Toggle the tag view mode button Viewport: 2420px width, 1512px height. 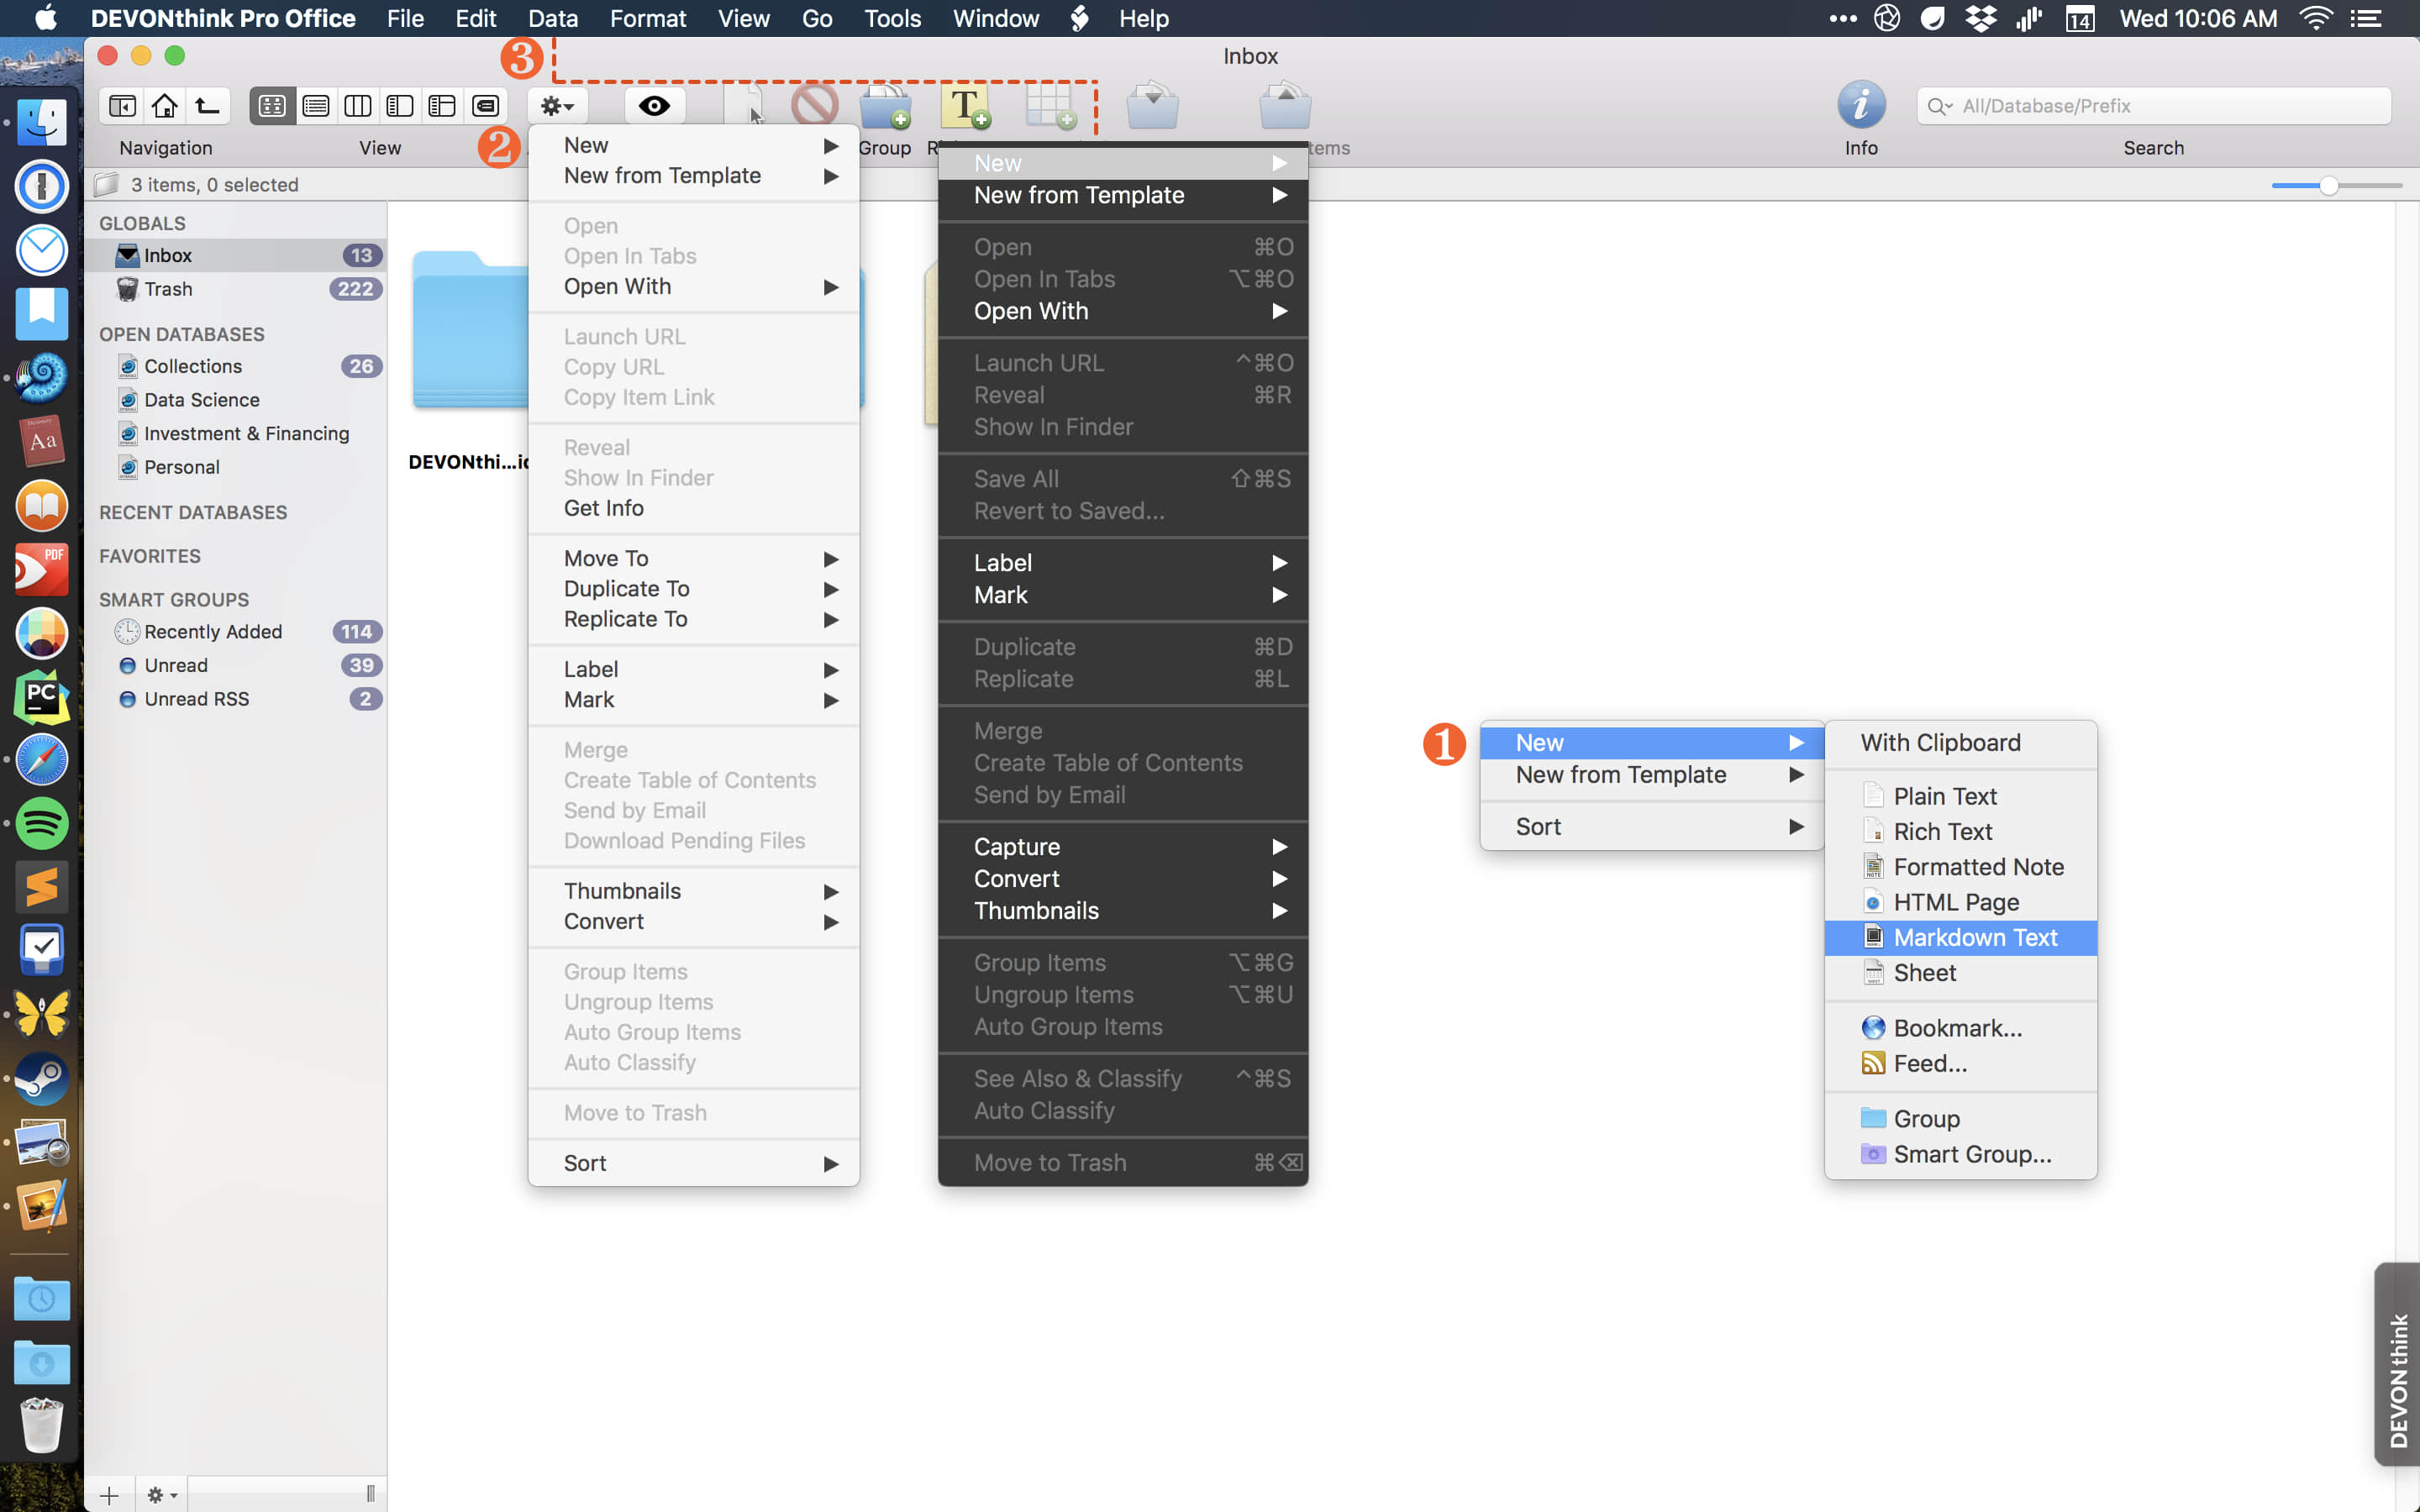tap(485, 105)
